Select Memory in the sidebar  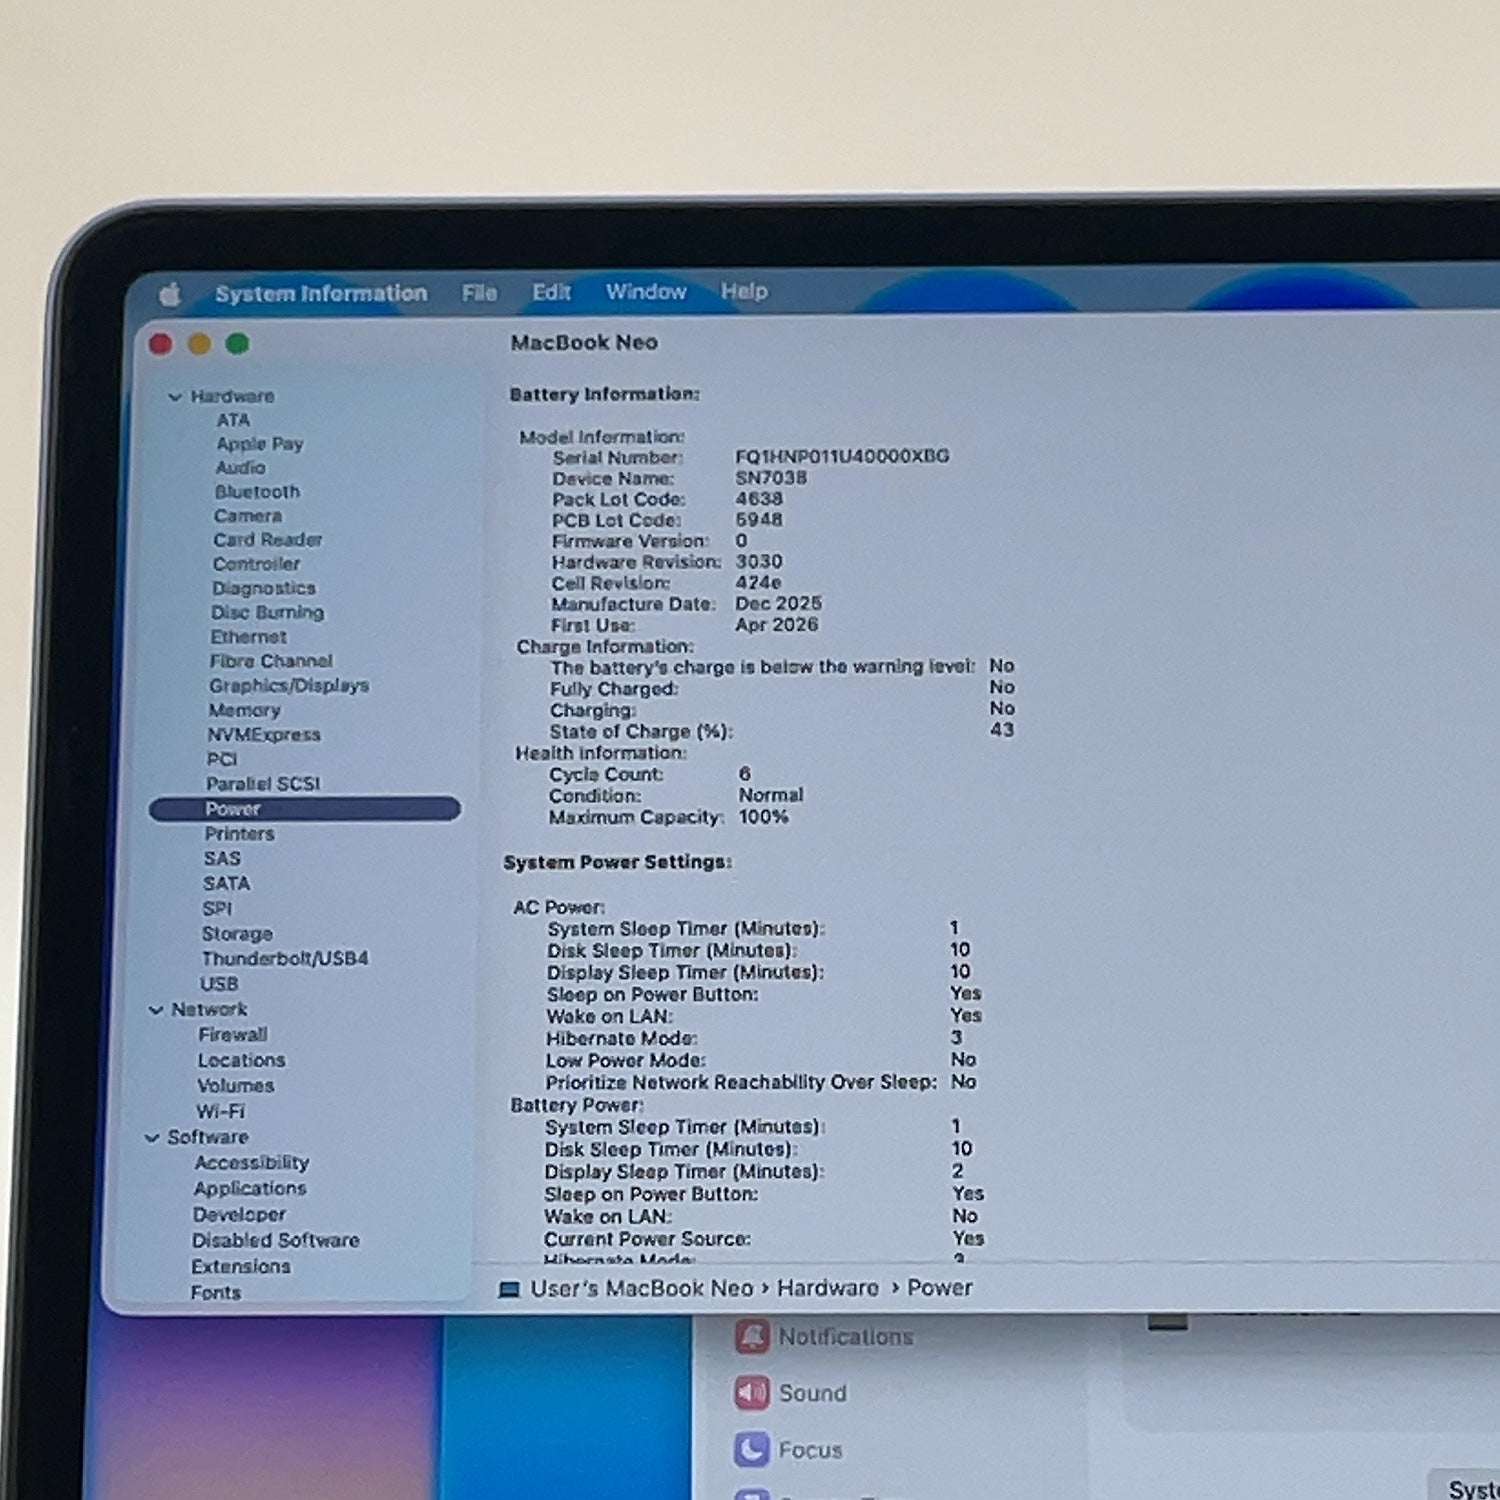pyautogui.click(x=244, y=710)
